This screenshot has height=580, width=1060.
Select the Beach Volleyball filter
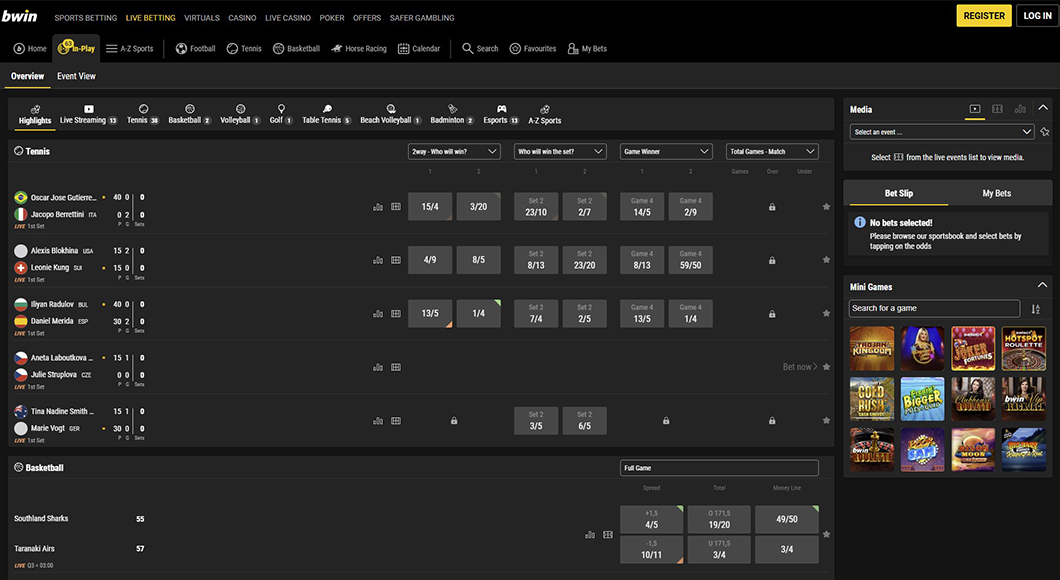point(391,114)
